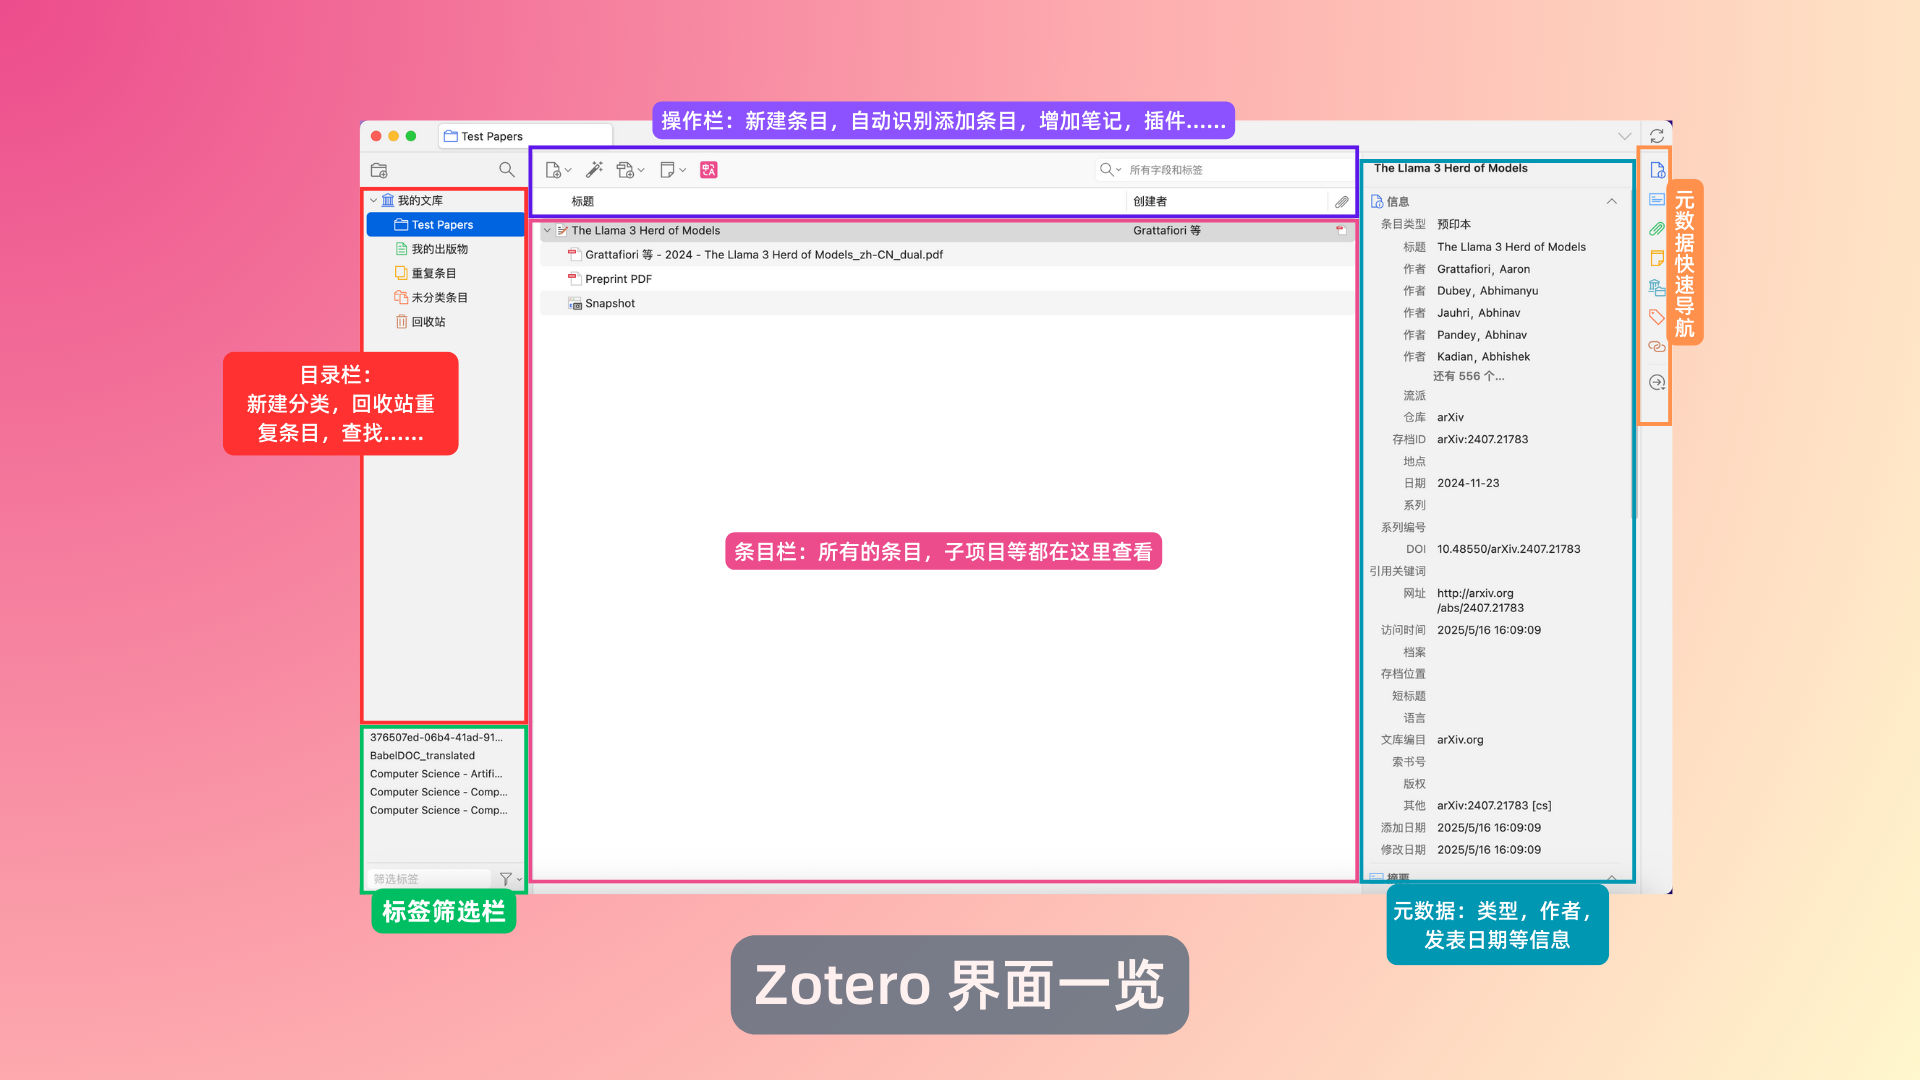The width and height of the screenshot is (1920, 1080).
Task: Jump to Libraries and Collections side nav icon
Action: [1657, 288]
